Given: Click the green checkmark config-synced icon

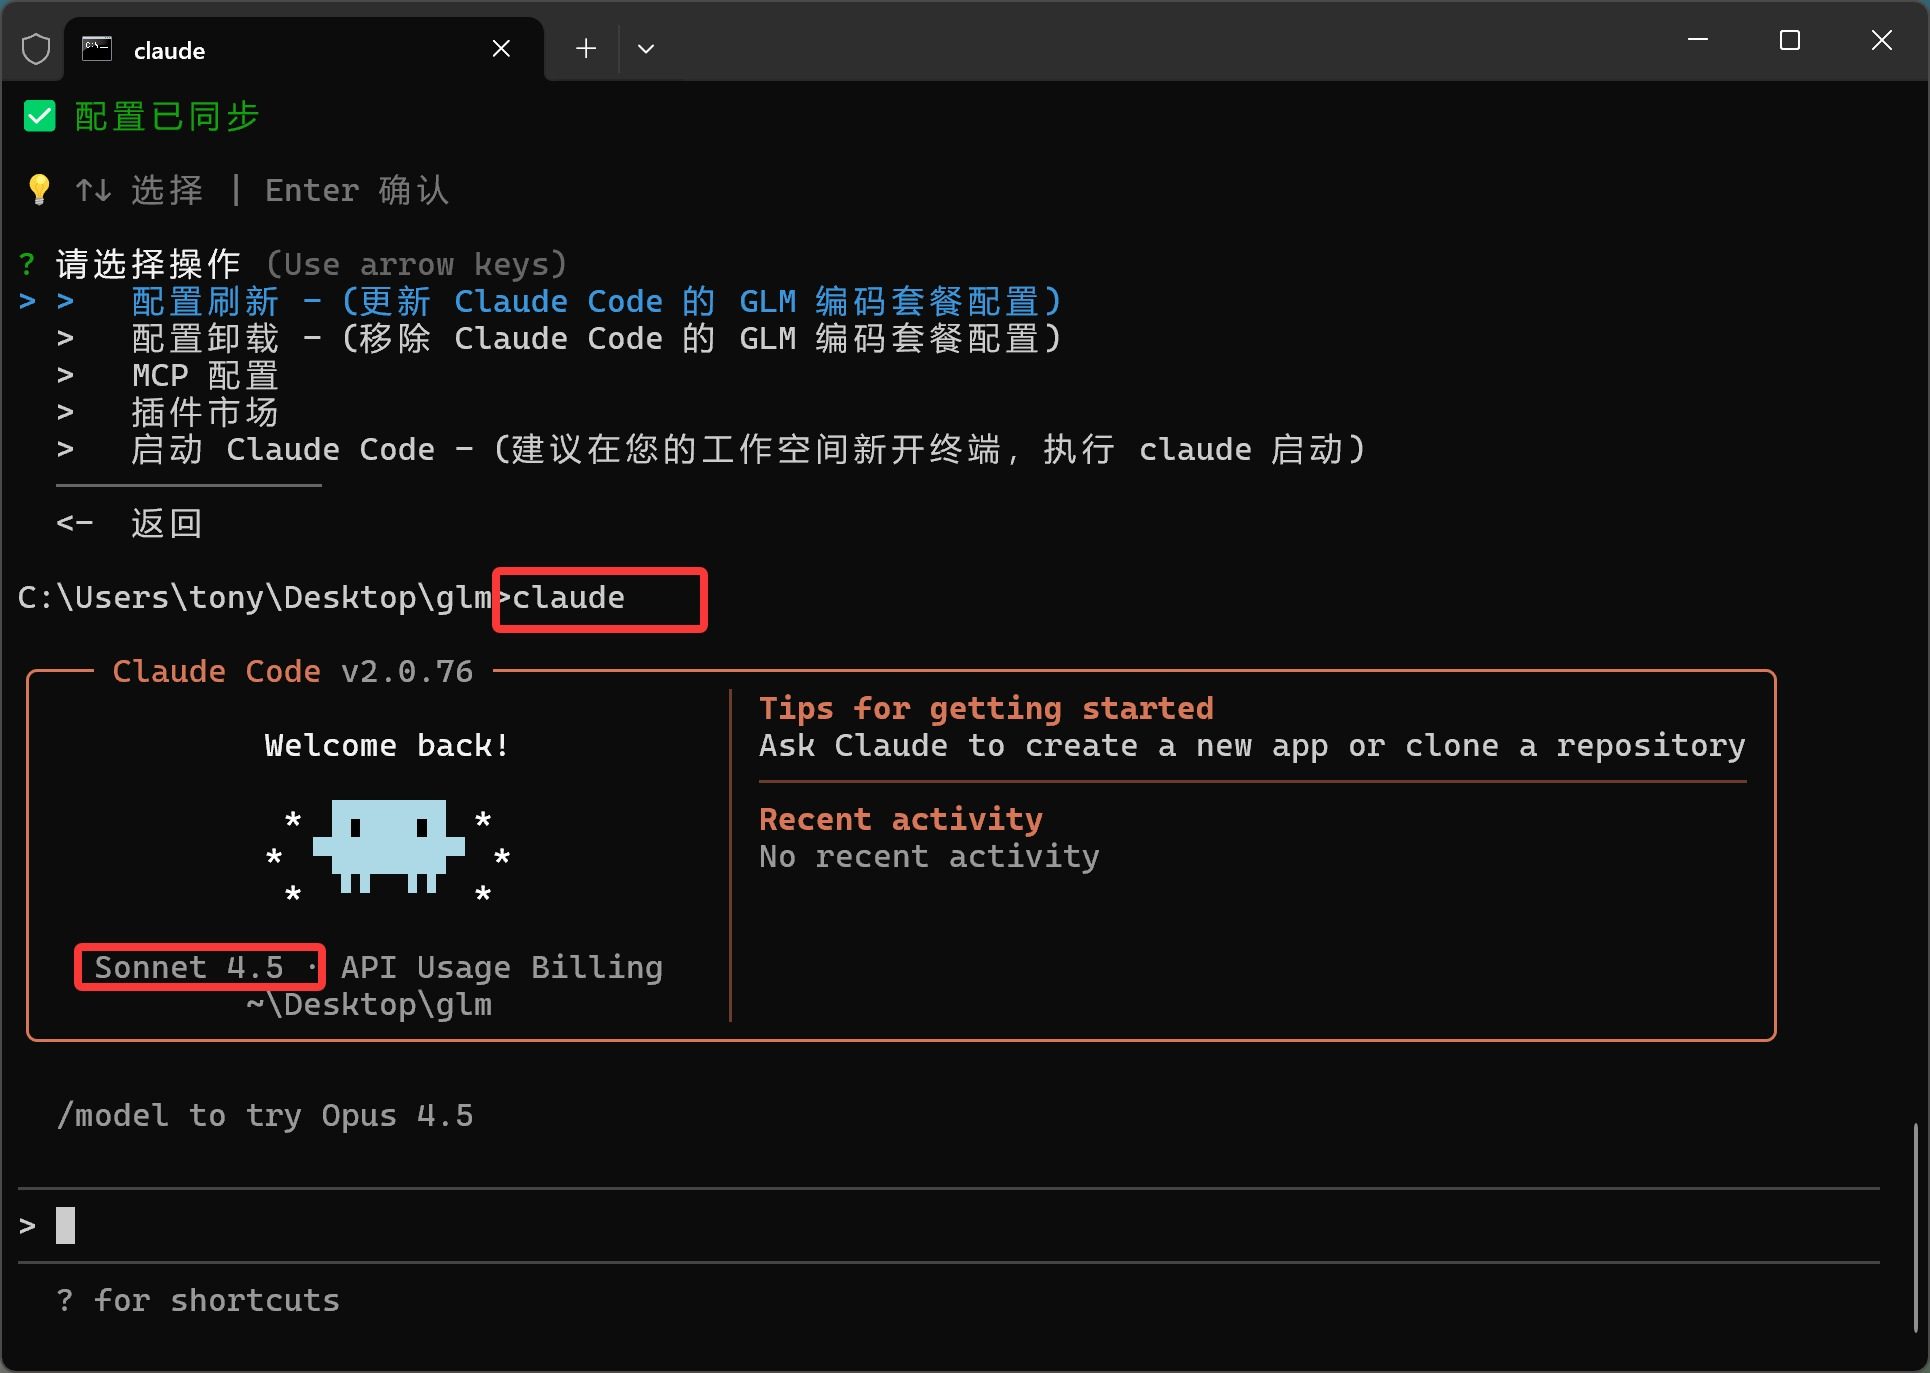Looking at the screenshot, I should pos(40,116).
